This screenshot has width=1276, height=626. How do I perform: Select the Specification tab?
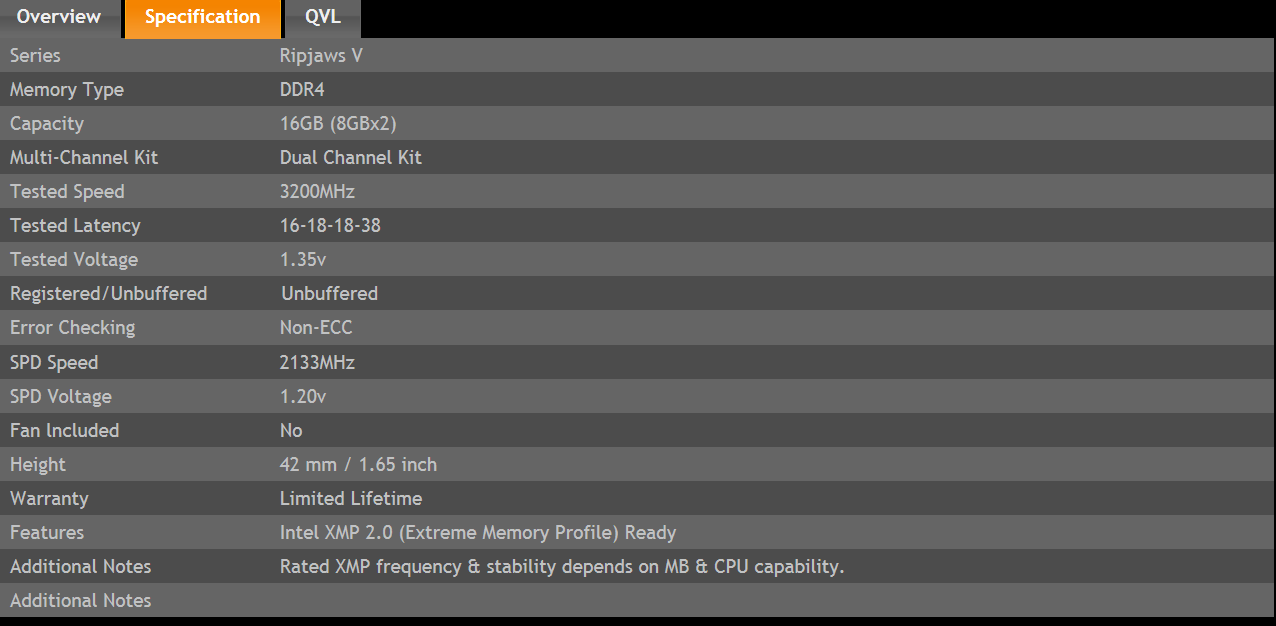(x=203, y=18)
